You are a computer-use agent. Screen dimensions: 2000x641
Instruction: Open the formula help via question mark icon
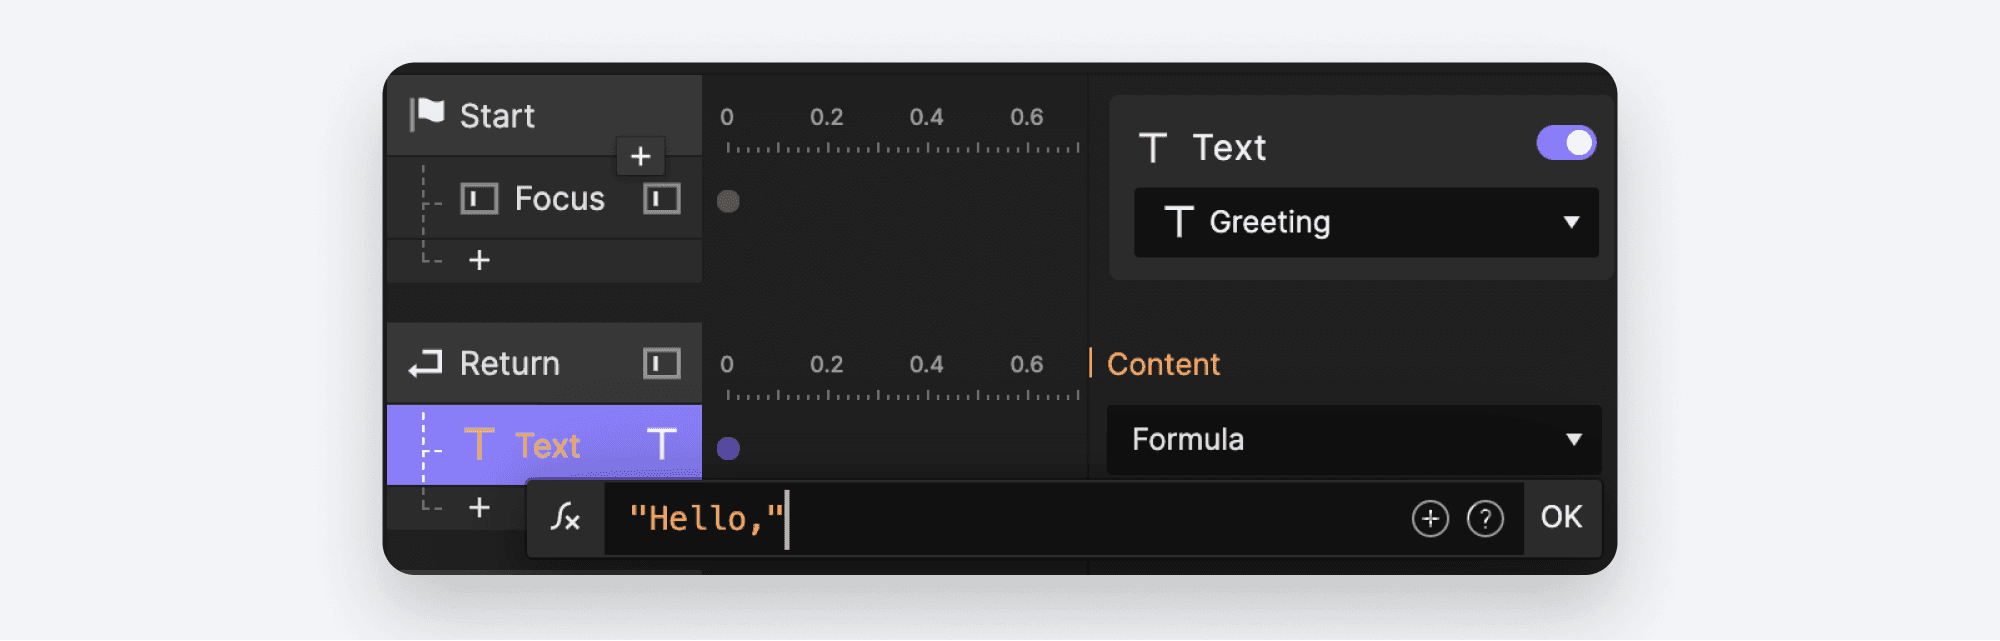click(1487, 518)
